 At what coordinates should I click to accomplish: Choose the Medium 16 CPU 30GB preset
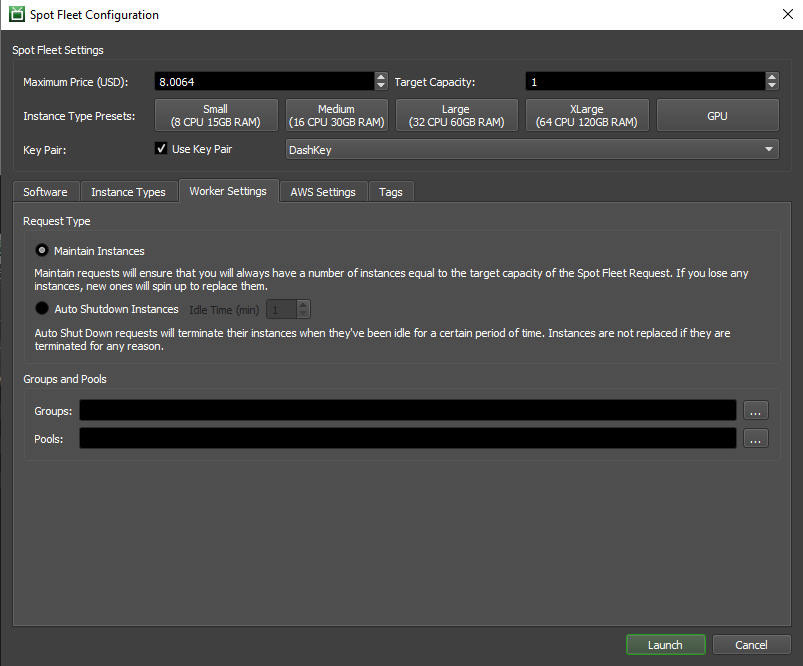pos(336,115)
